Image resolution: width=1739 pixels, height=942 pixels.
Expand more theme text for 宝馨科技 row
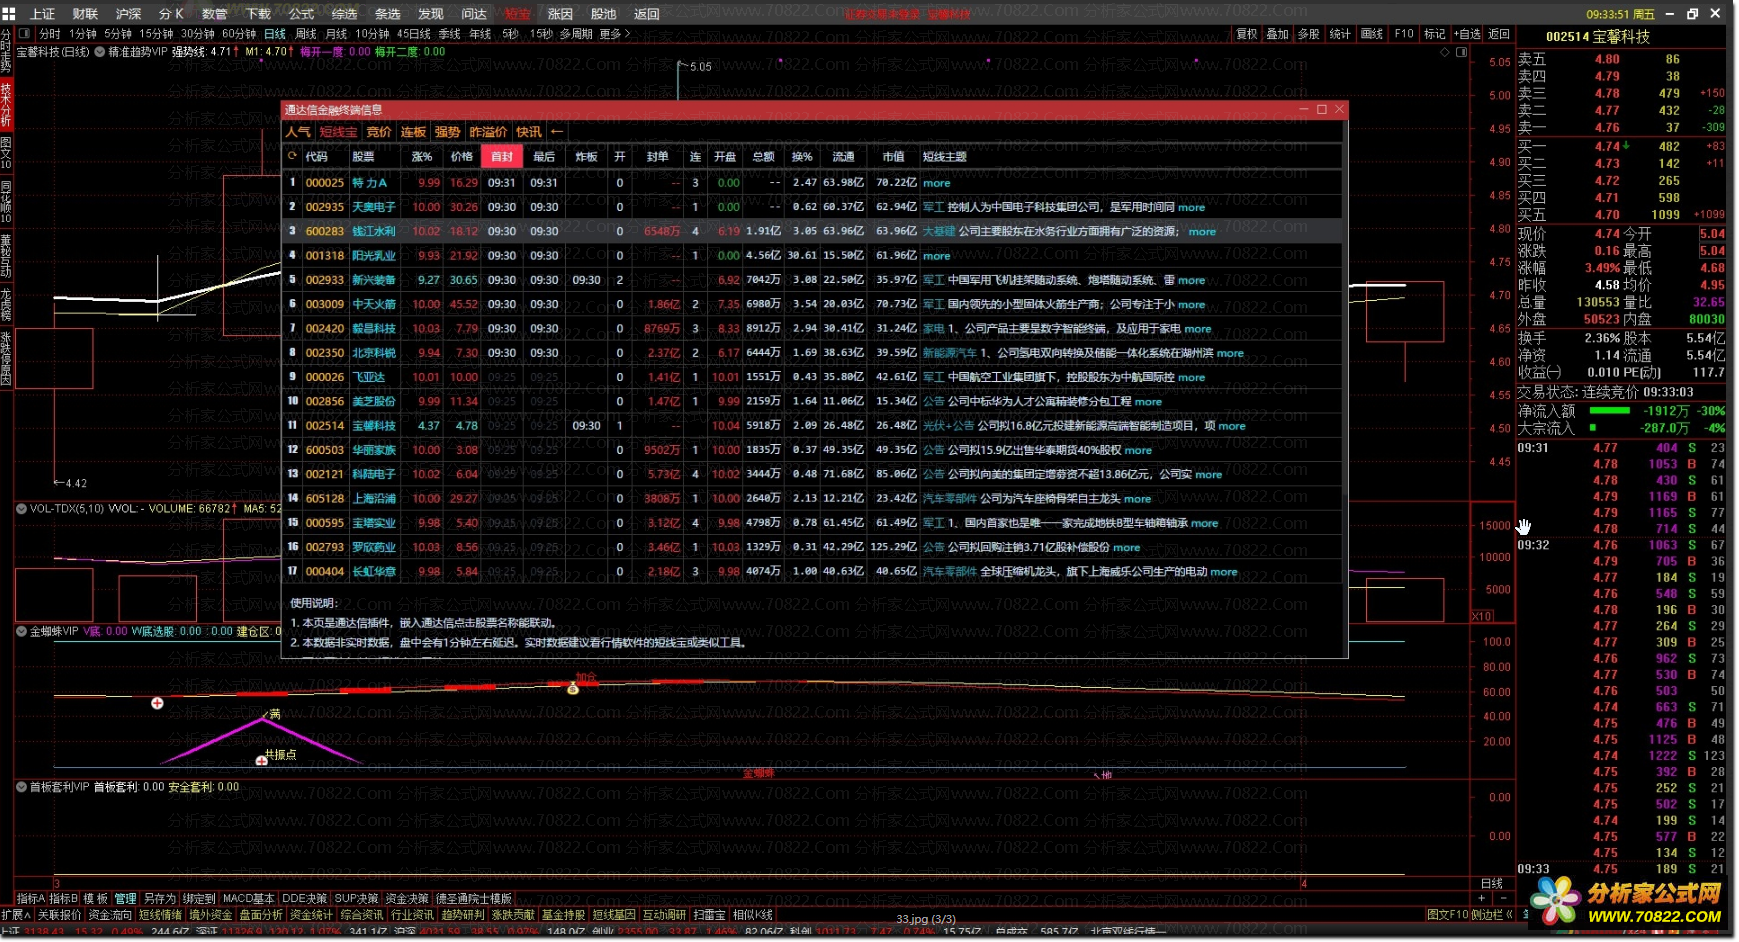click(1232, 426)
